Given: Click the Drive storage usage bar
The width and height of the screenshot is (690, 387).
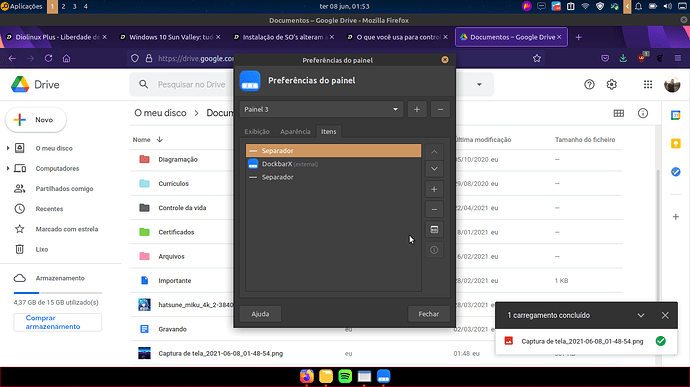Looking at the screenshot, I should click(x=58, y=293).
